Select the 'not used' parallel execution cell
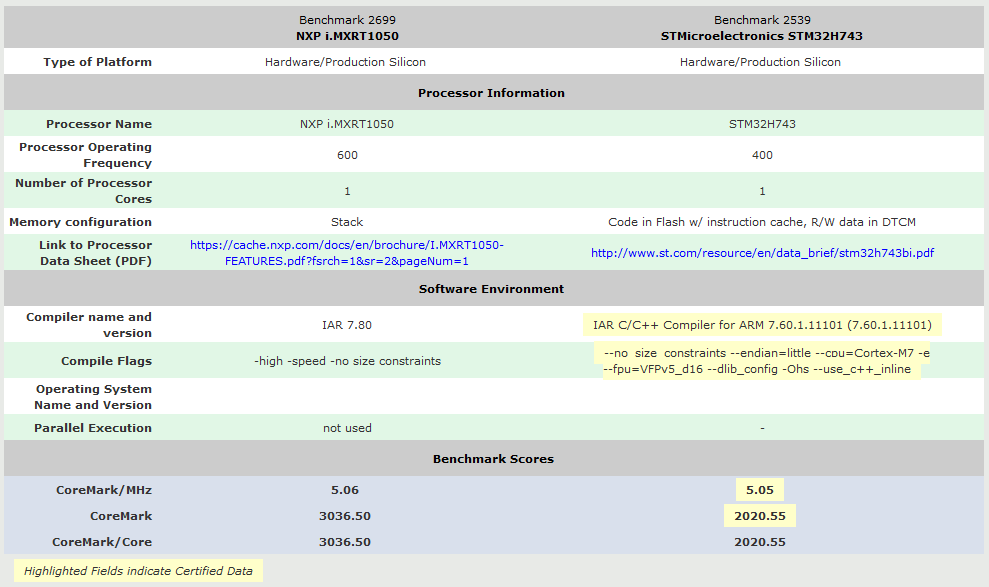Image resolution: width=989 pixels, height=587 pixels. [x=347, y=428]
